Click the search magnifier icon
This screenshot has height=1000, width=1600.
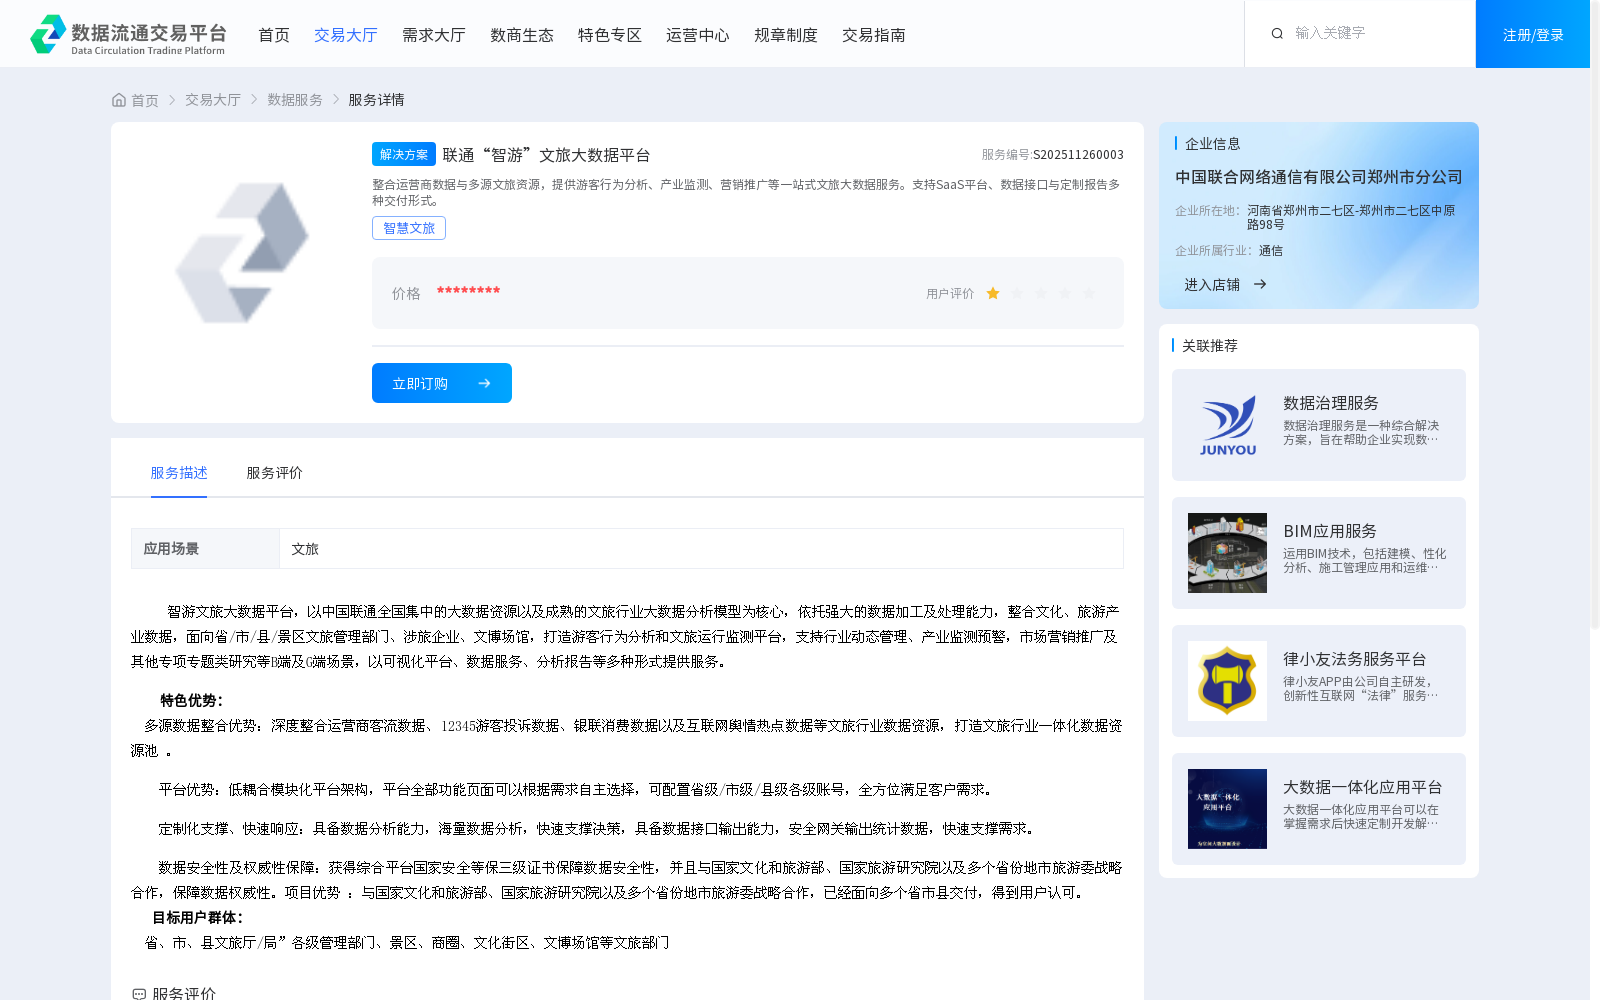pos(1277,33)
